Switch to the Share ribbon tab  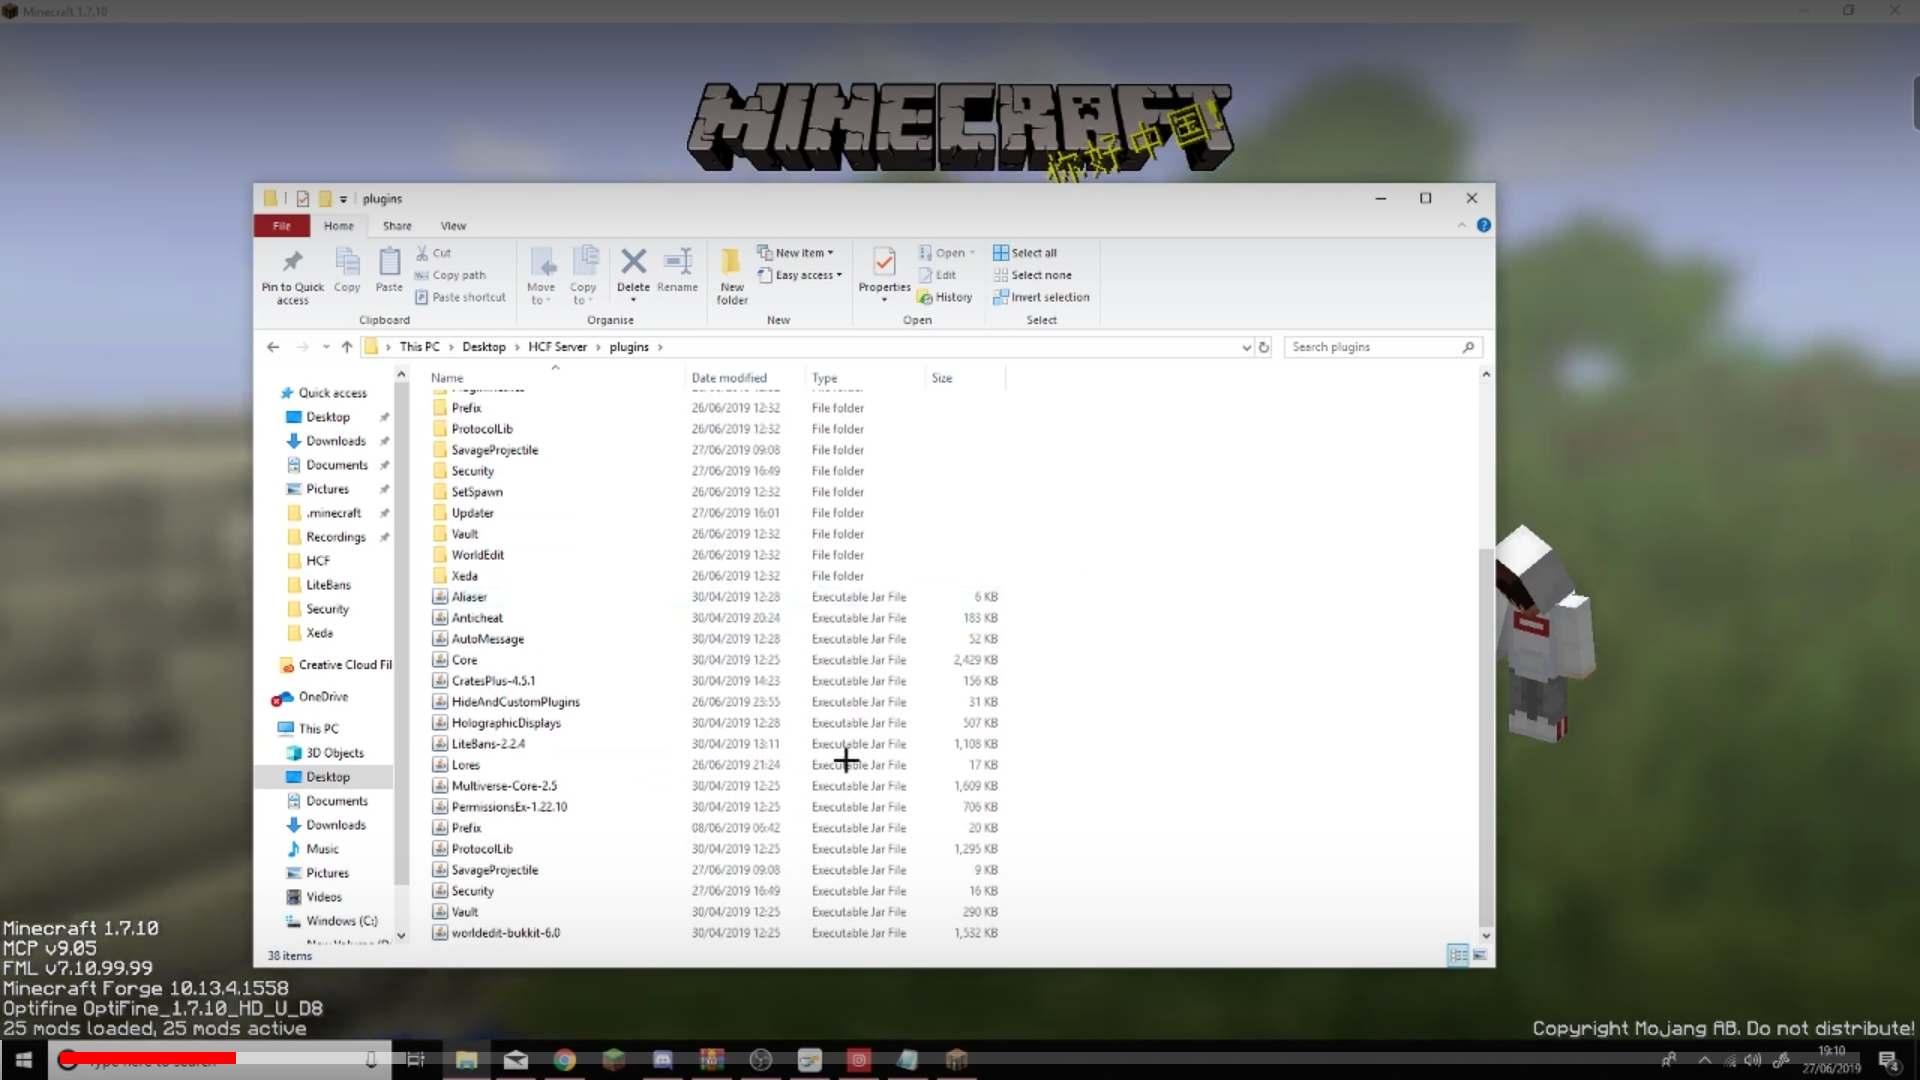point(397,226)
